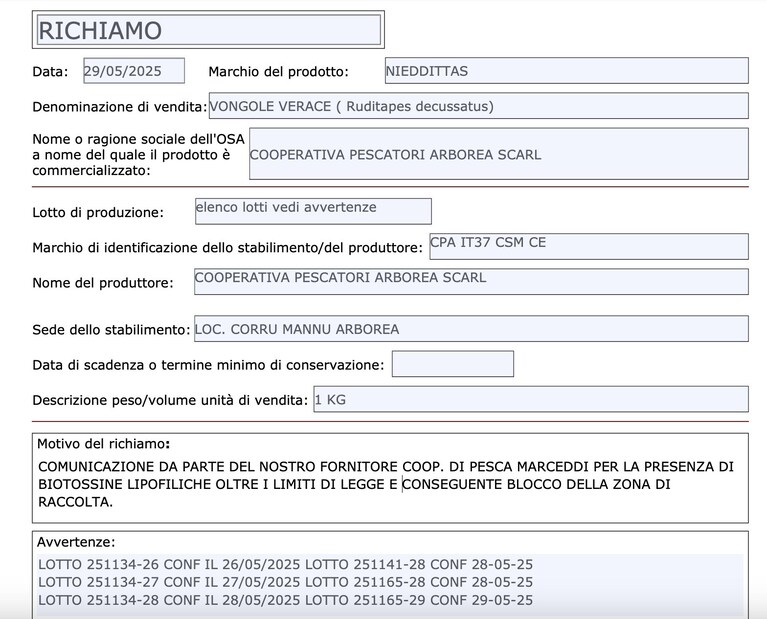Click the Marchio del prodotto field NIEDDITTAS
Image resolution: width=767 pixels, height=619 pixels.
pyautogui.click(x=566, y=70)
